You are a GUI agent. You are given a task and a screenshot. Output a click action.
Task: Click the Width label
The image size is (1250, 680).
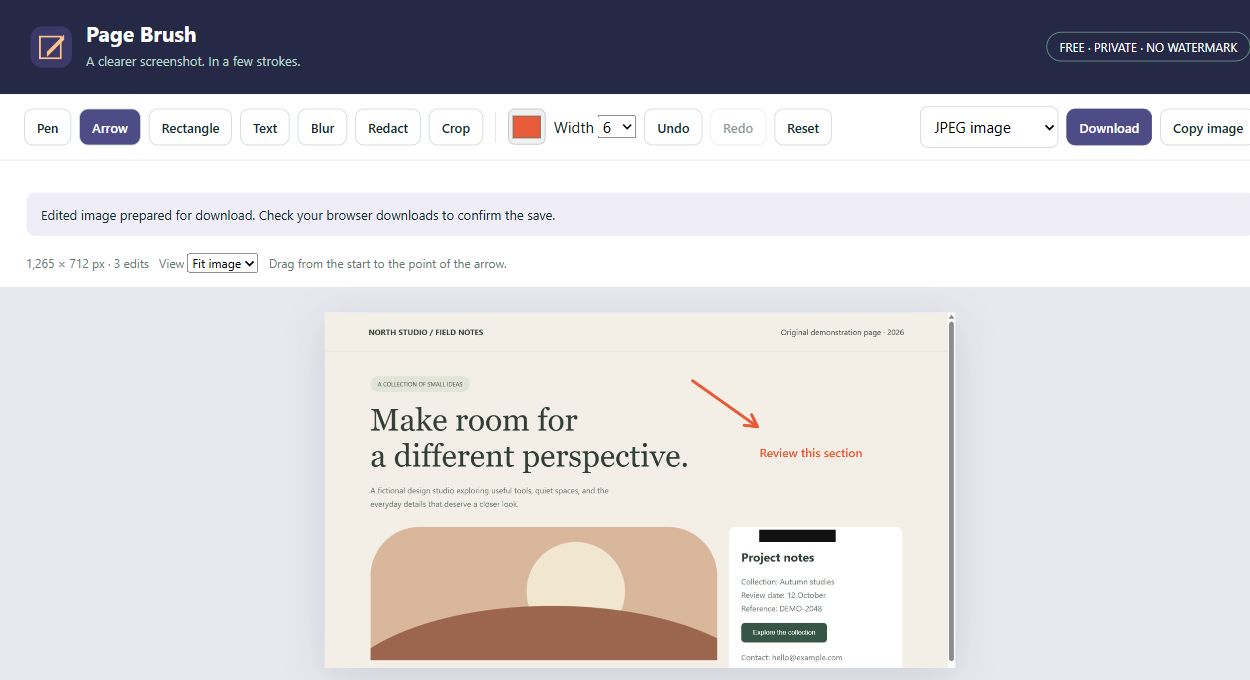(573, 128)
